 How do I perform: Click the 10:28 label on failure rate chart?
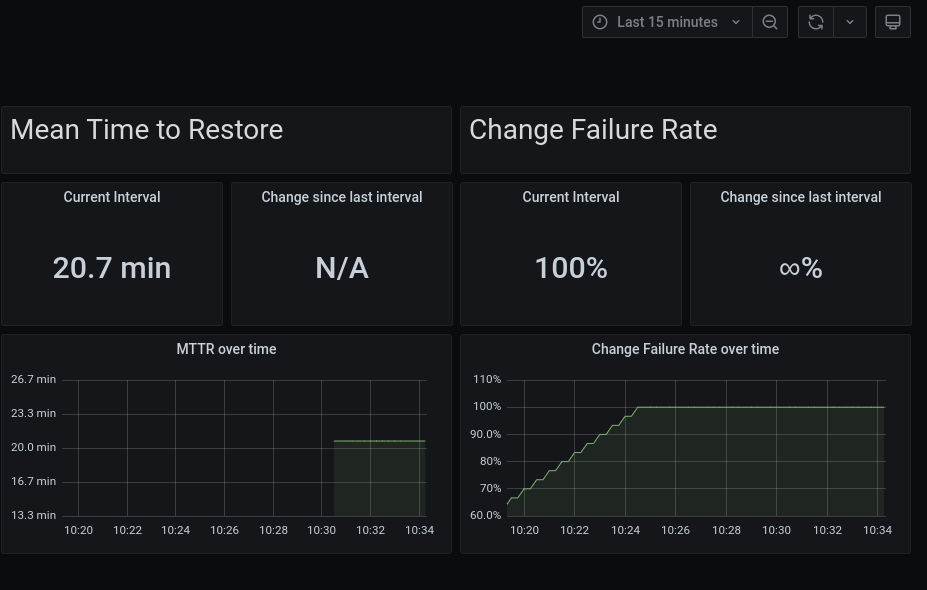(726, 530)
